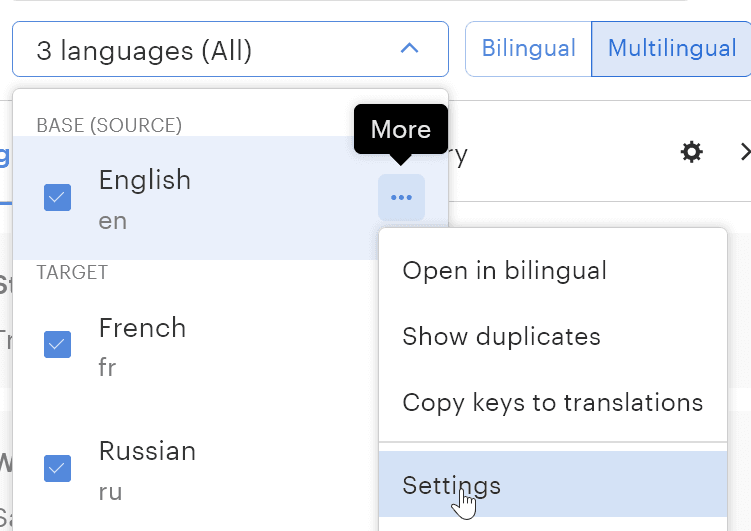Uncheck the English language checkbox
The height and width of the screenshot is (531, 751).
pyautogui.click(x=58, y=198)
